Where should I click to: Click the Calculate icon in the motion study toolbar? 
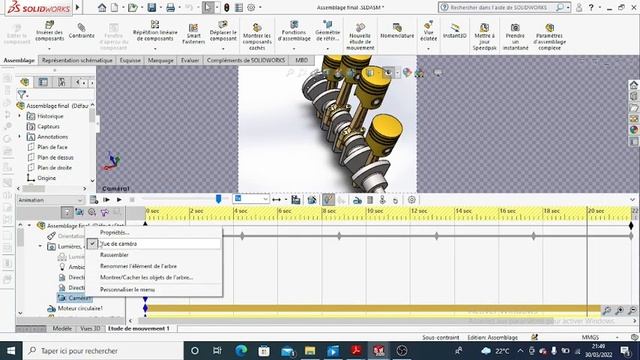coord(94,200)
